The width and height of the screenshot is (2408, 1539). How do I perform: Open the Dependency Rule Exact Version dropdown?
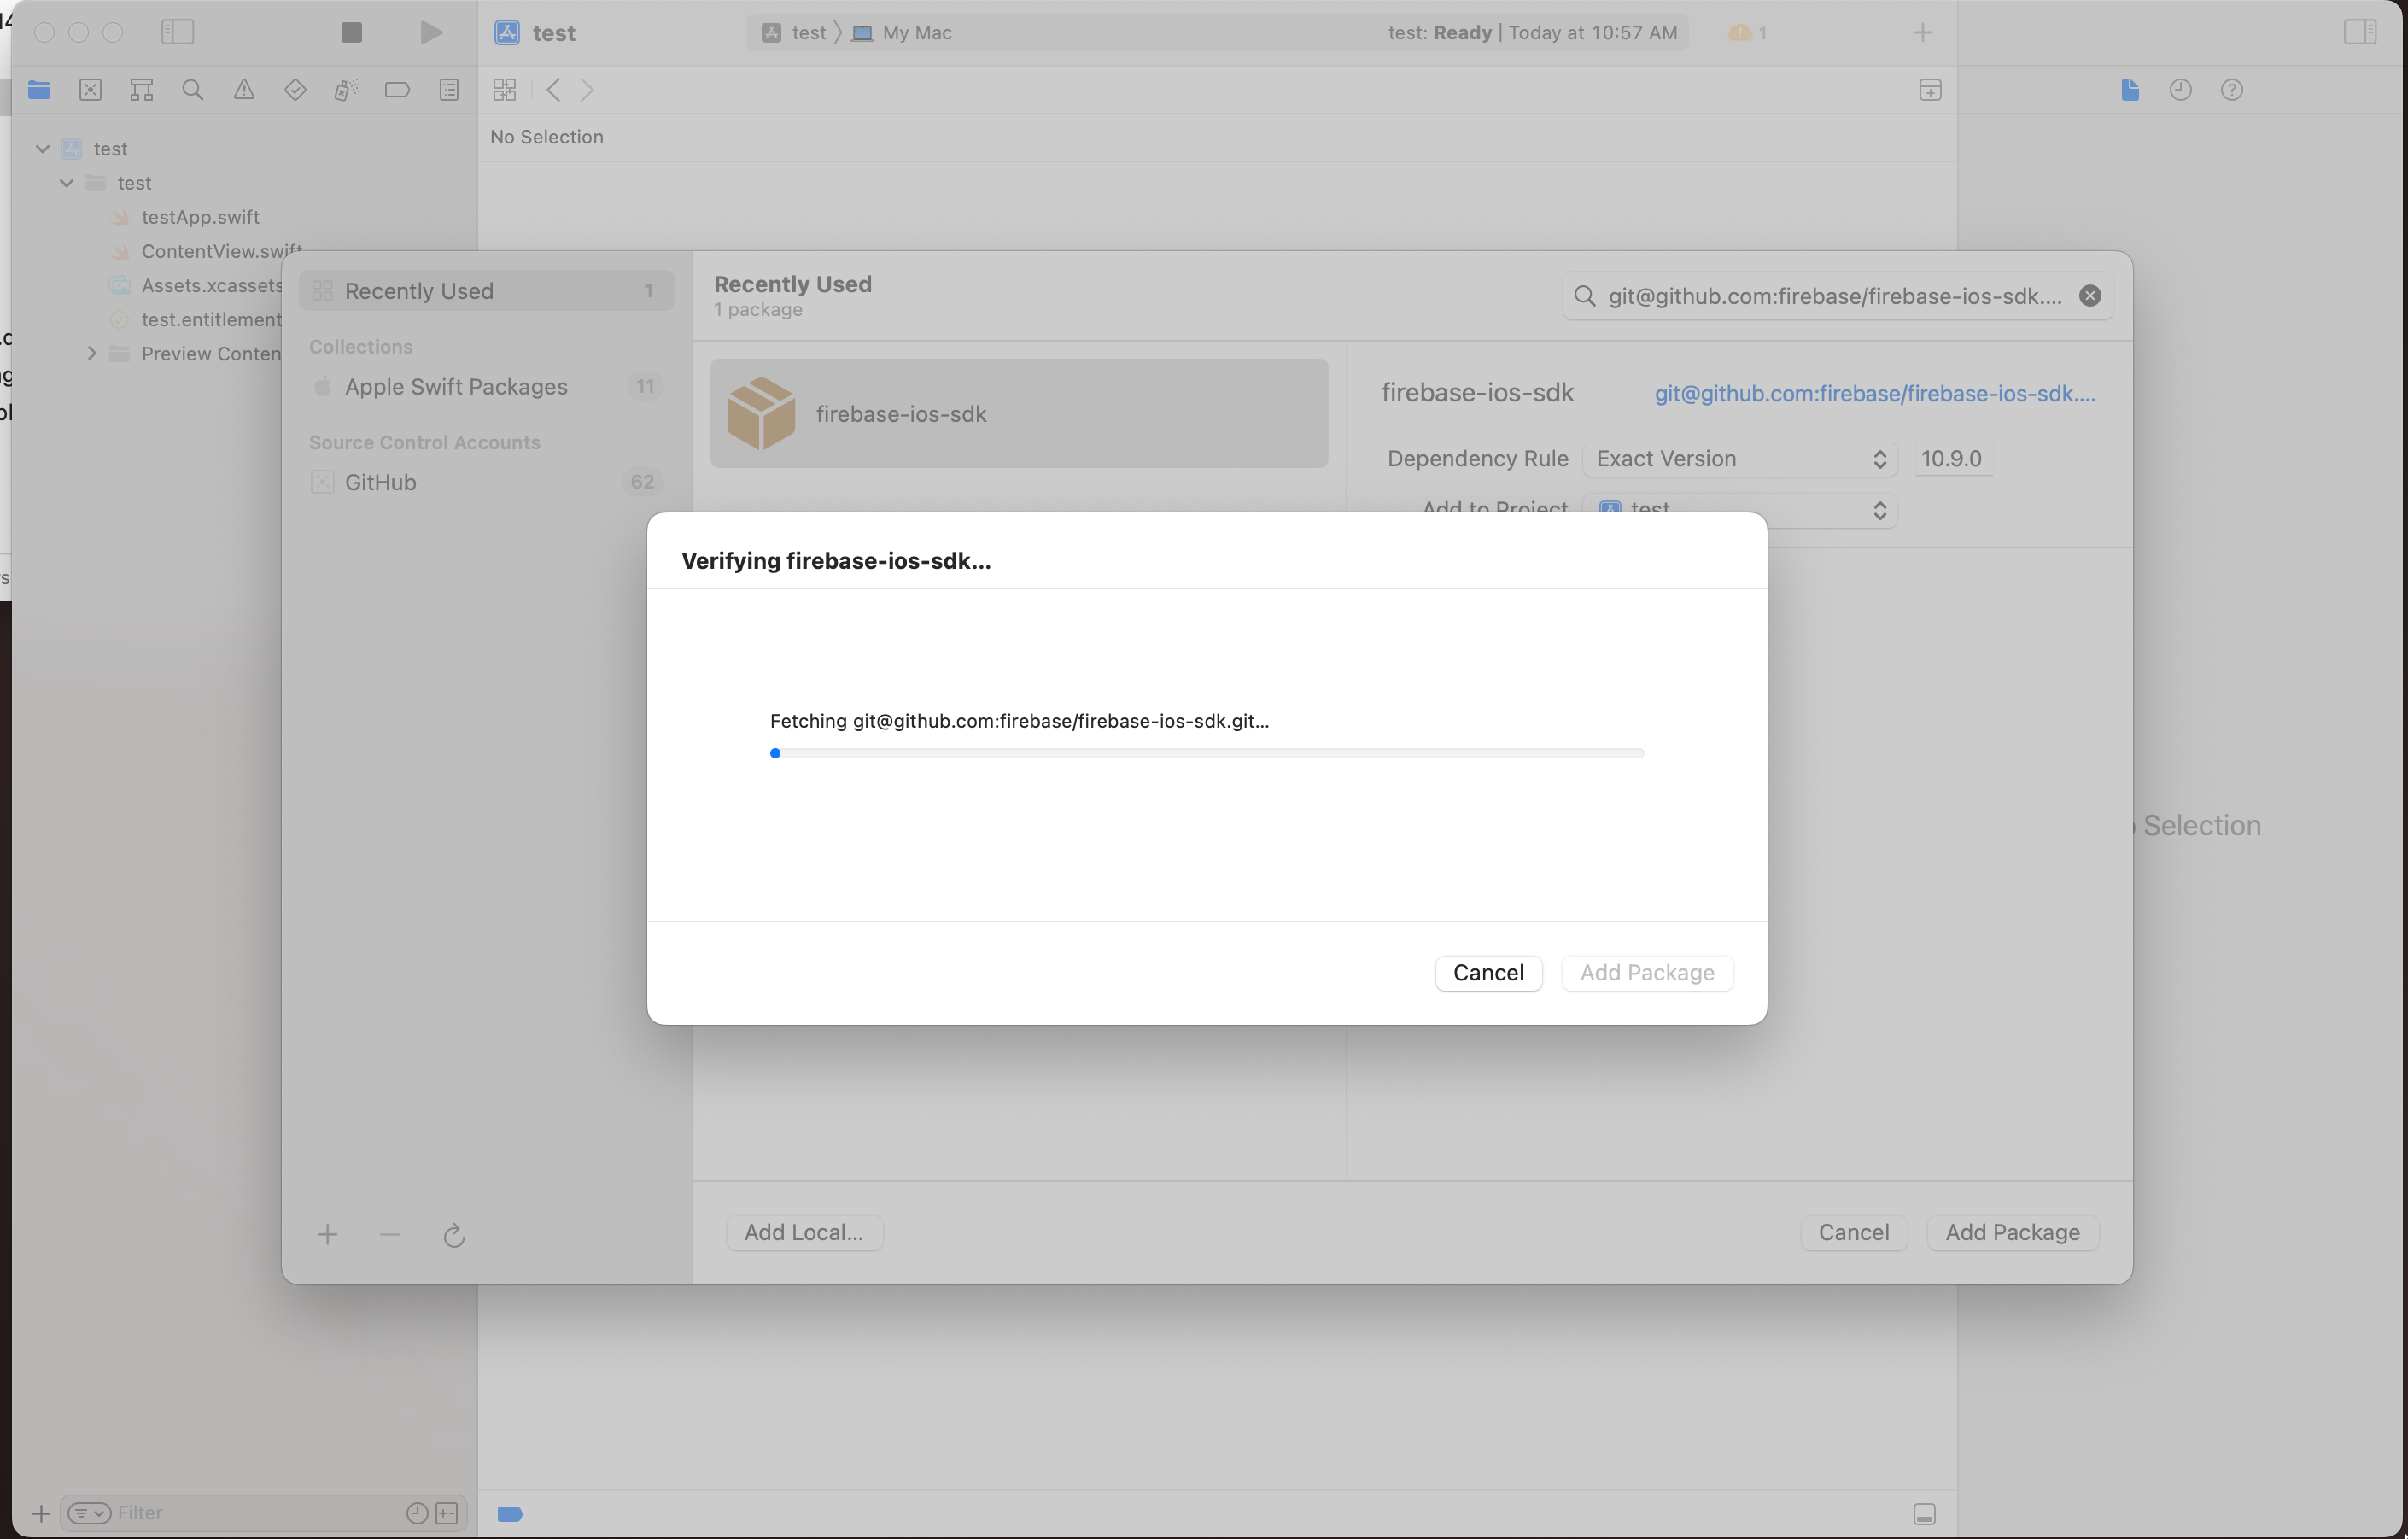pos(1740,459)
